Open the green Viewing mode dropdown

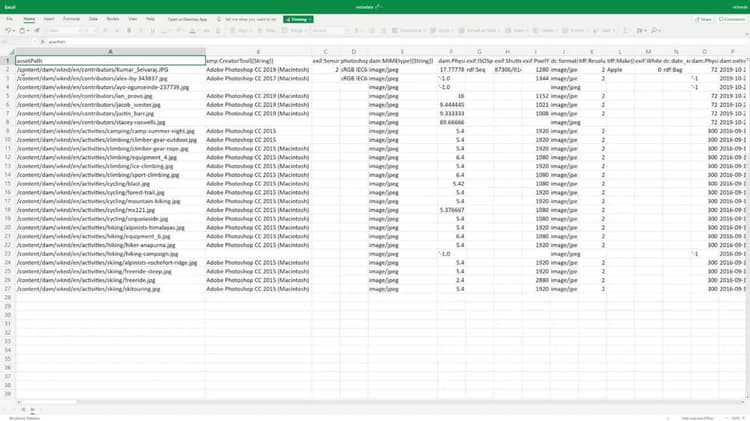[x=298, y=20]
